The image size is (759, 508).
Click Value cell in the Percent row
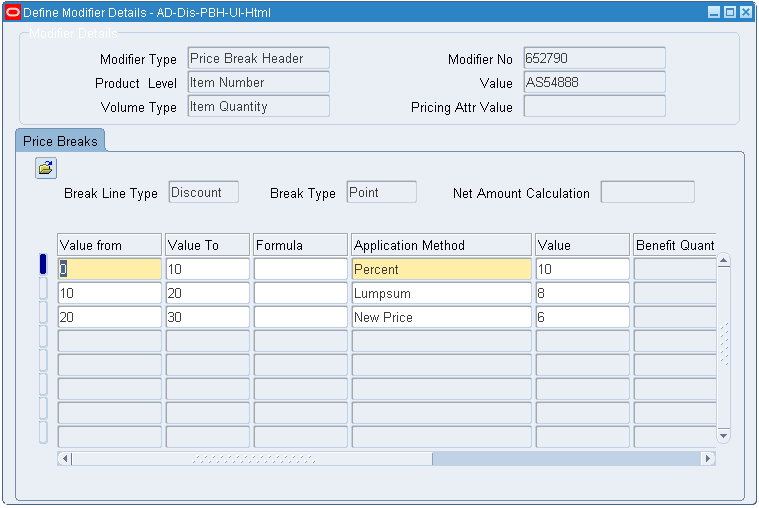(583, 269)
